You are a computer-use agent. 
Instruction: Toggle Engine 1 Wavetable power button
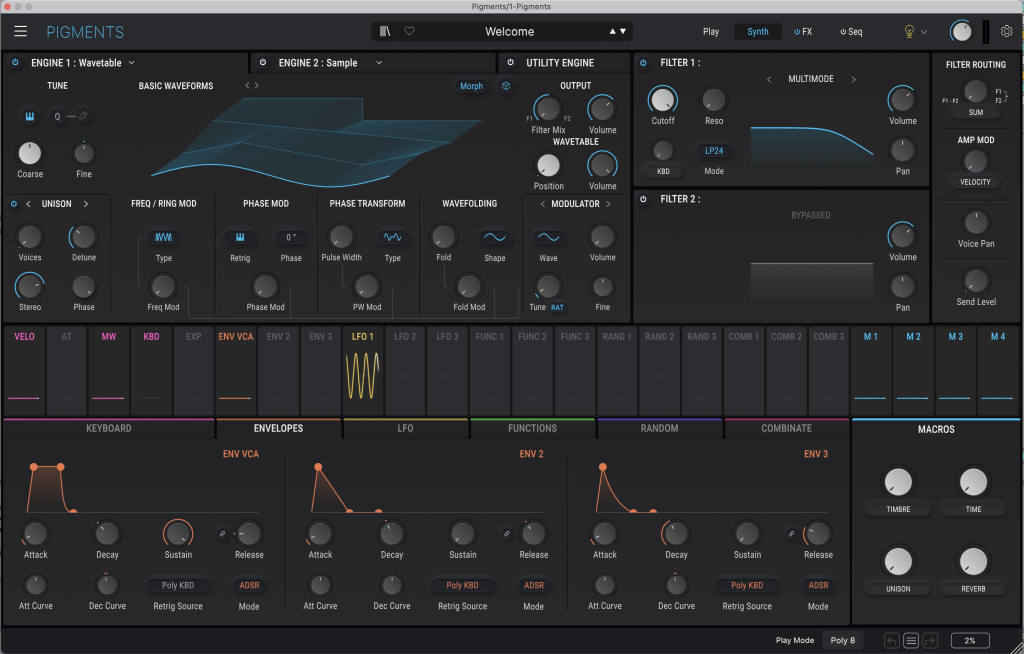click(x=16, y=63)
